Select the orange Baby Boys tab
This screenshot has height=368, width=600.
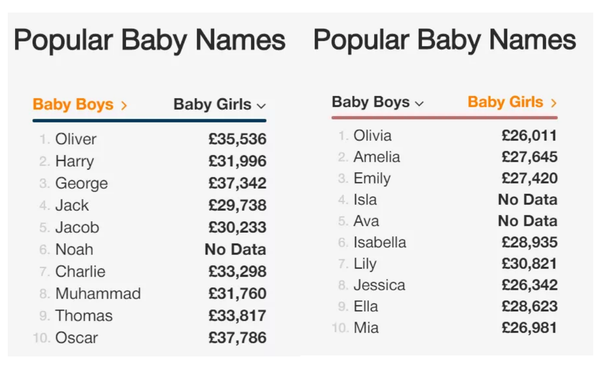[x=73, y=104]
